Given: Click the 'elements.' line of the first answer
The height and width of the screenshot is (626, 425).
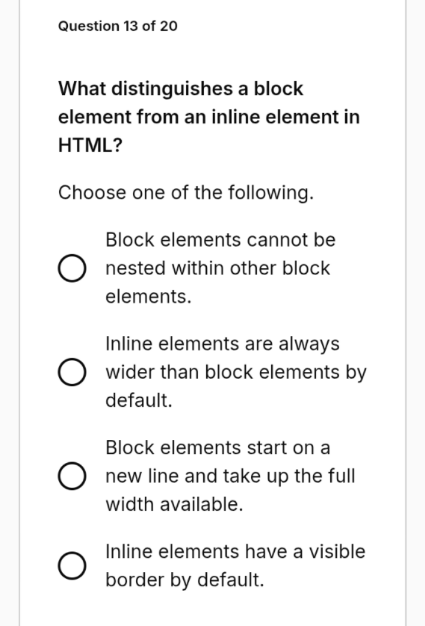Looking at the screenshot, I should (x=148, y=297).
